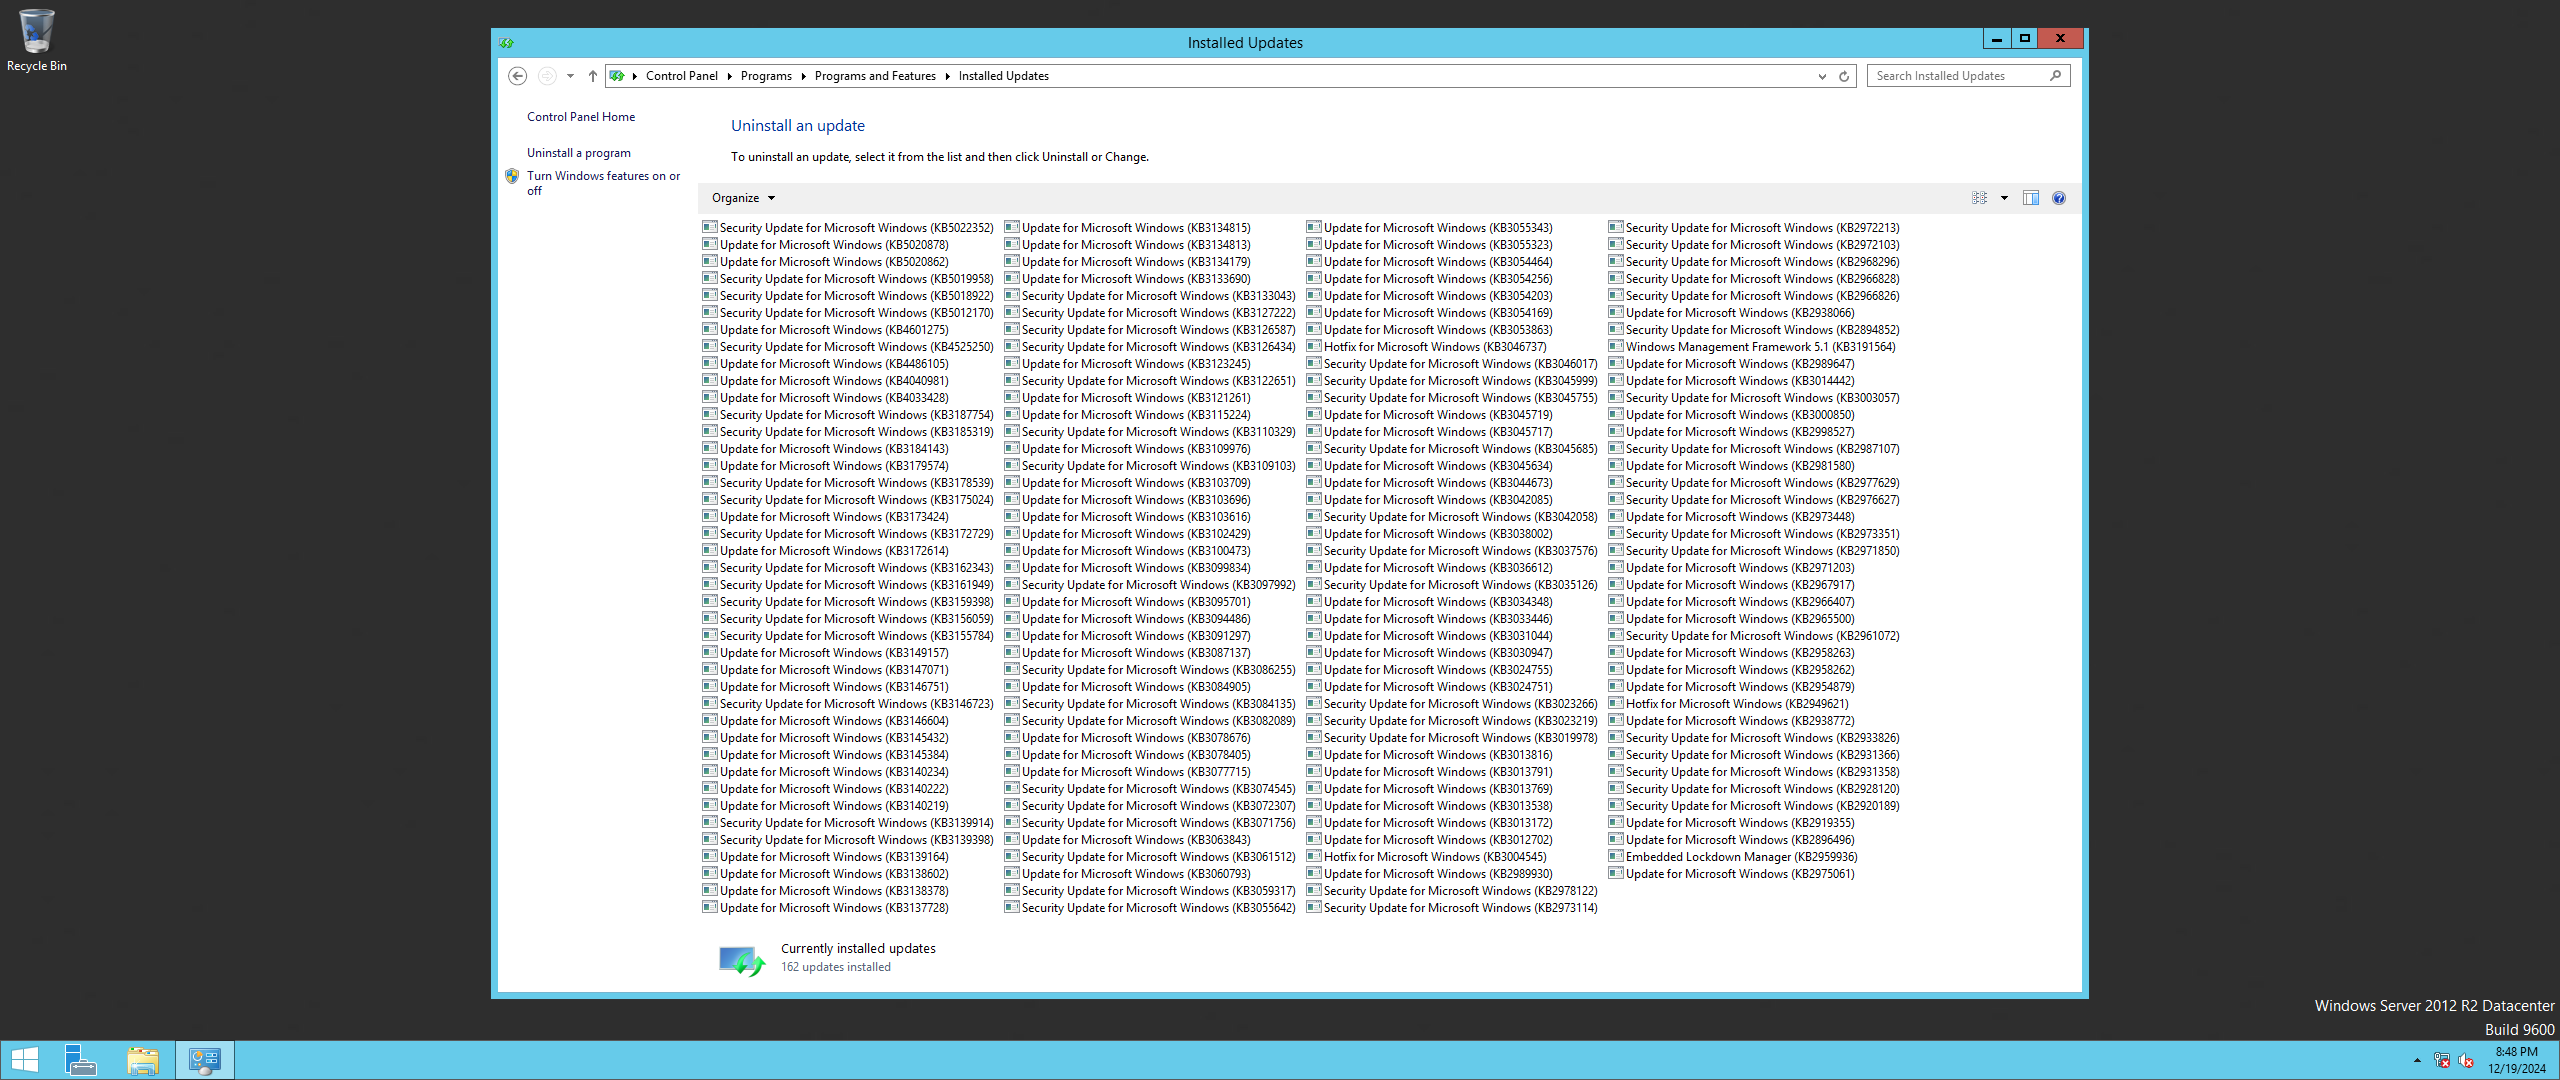The height and width of the screenshot is (1080, 2560).
Task: Select Update for Microsoft Windows KB3134815
Action: coord(1128,228)
